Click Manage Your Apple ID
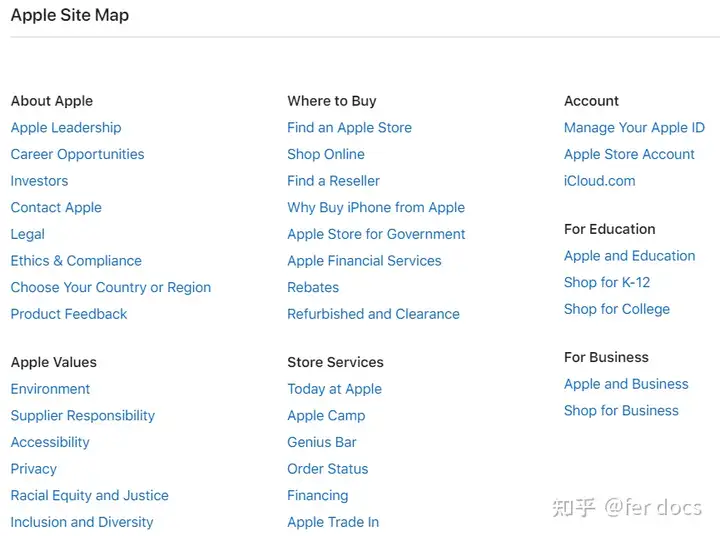The width and height of the screenshot is (720, 536). (634, 128)
